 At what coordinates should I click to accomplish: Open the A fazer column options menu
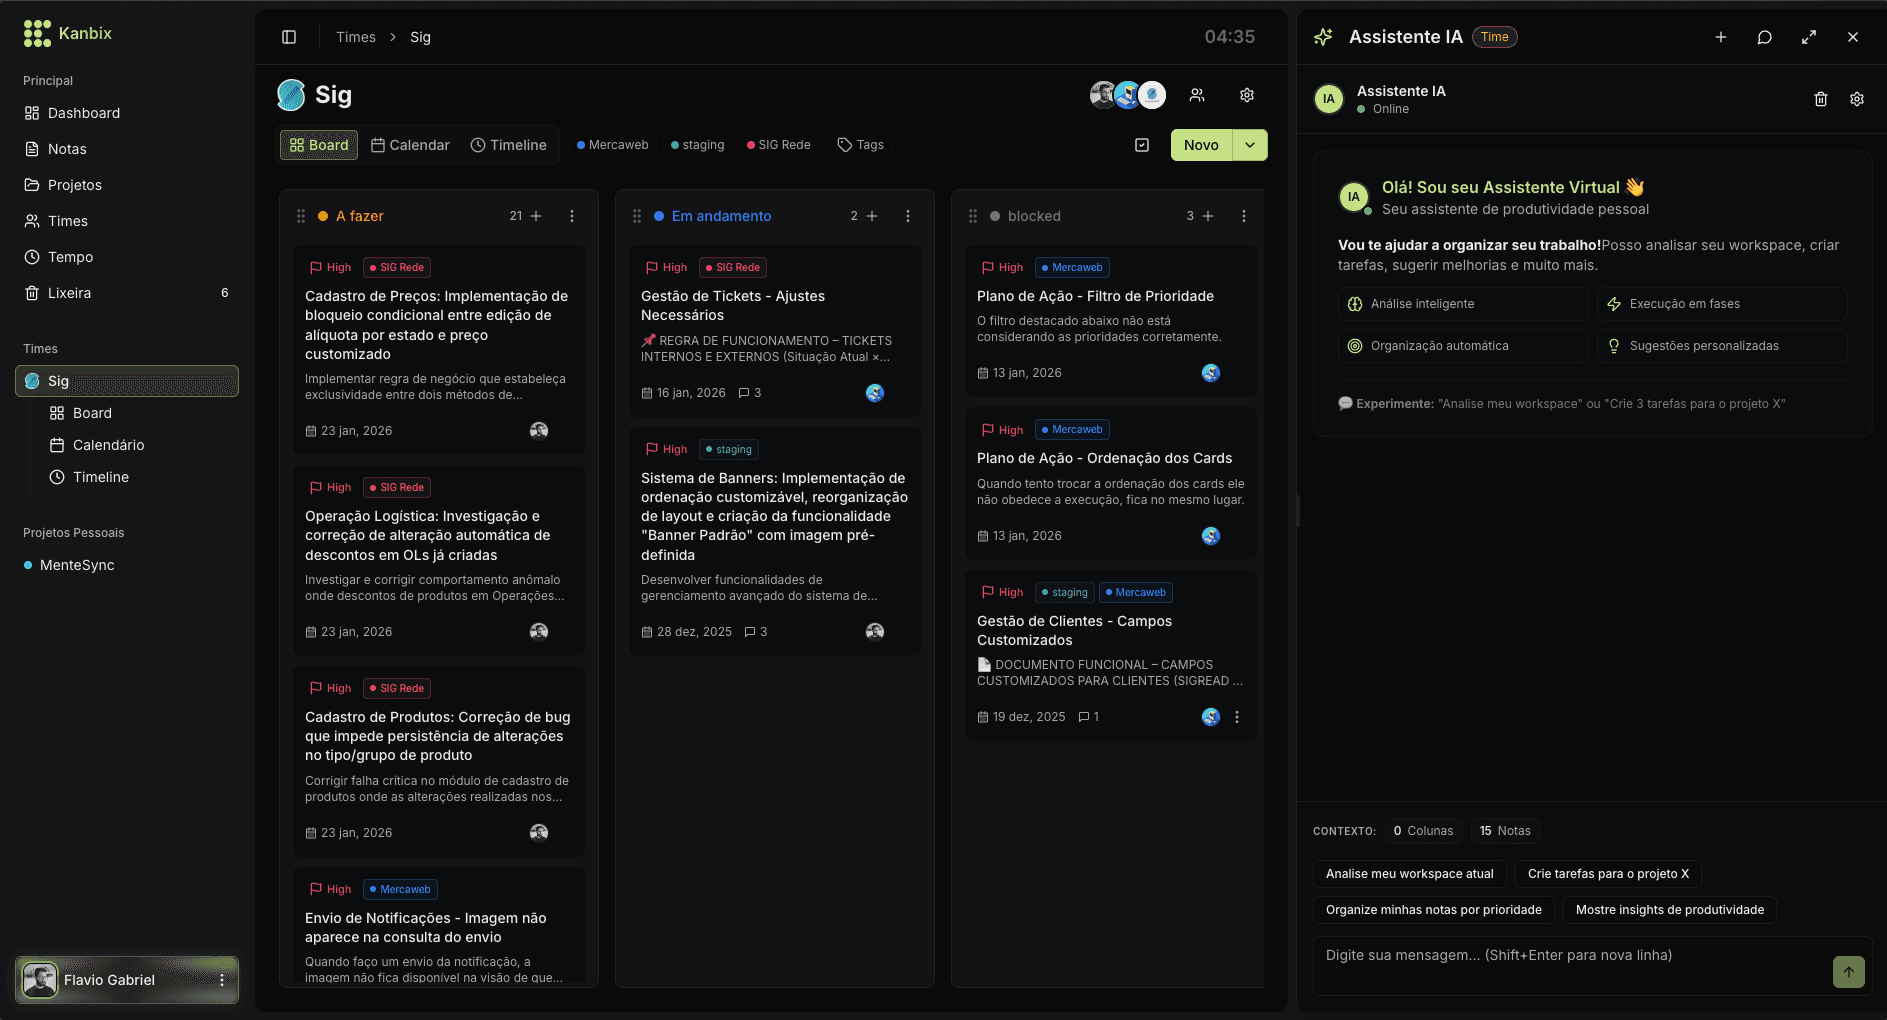pyautogui.click(x=572, y=216)
